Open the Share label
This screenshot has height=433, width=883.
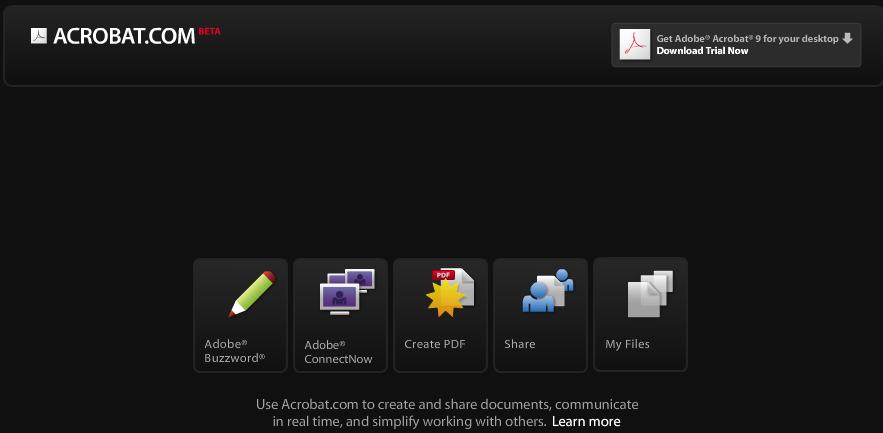click(x=520, y=344)
